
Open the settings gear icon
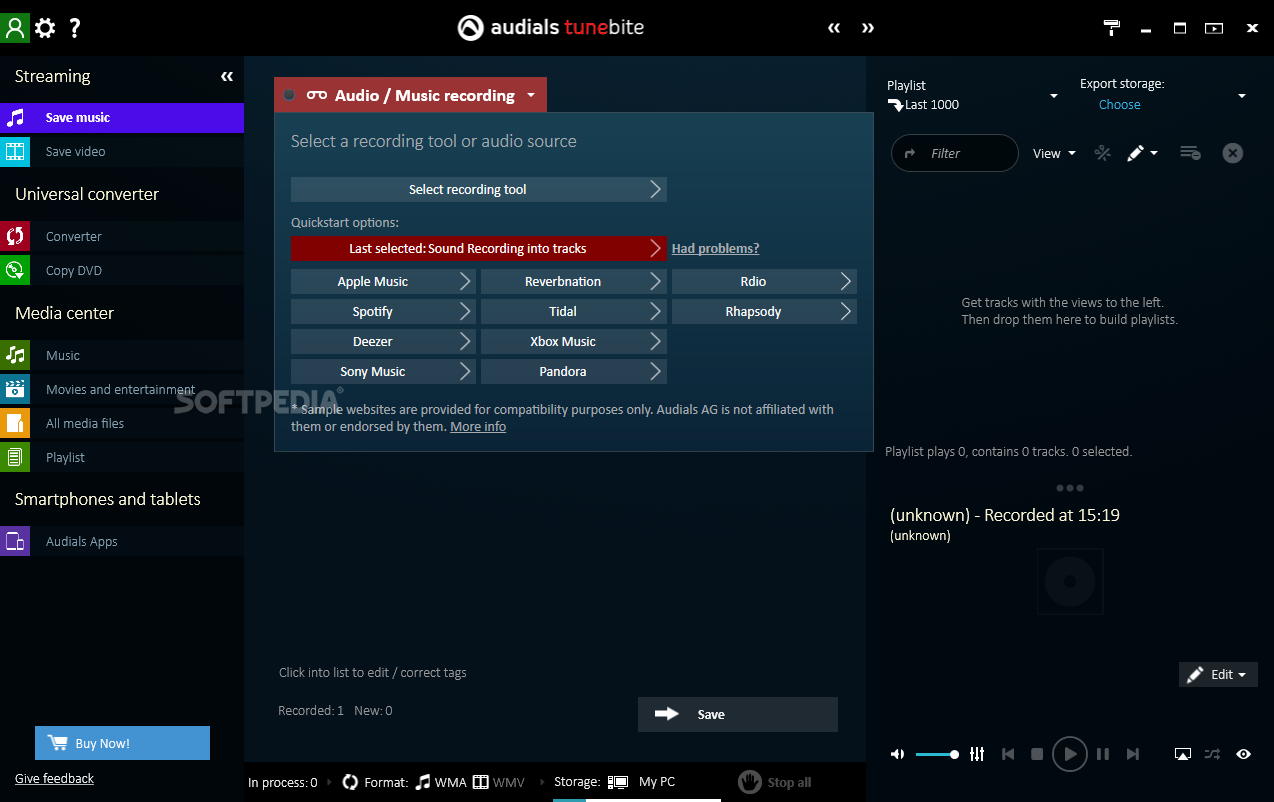(45, 28)
